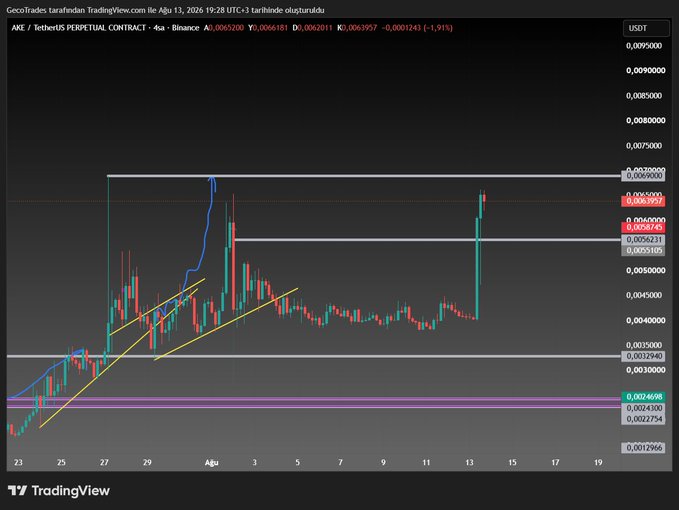Image resolution: width=679 pixels, height=510 pixels.
Task: Click the 0,0075000 price scale tick
Action: point(644,145)
